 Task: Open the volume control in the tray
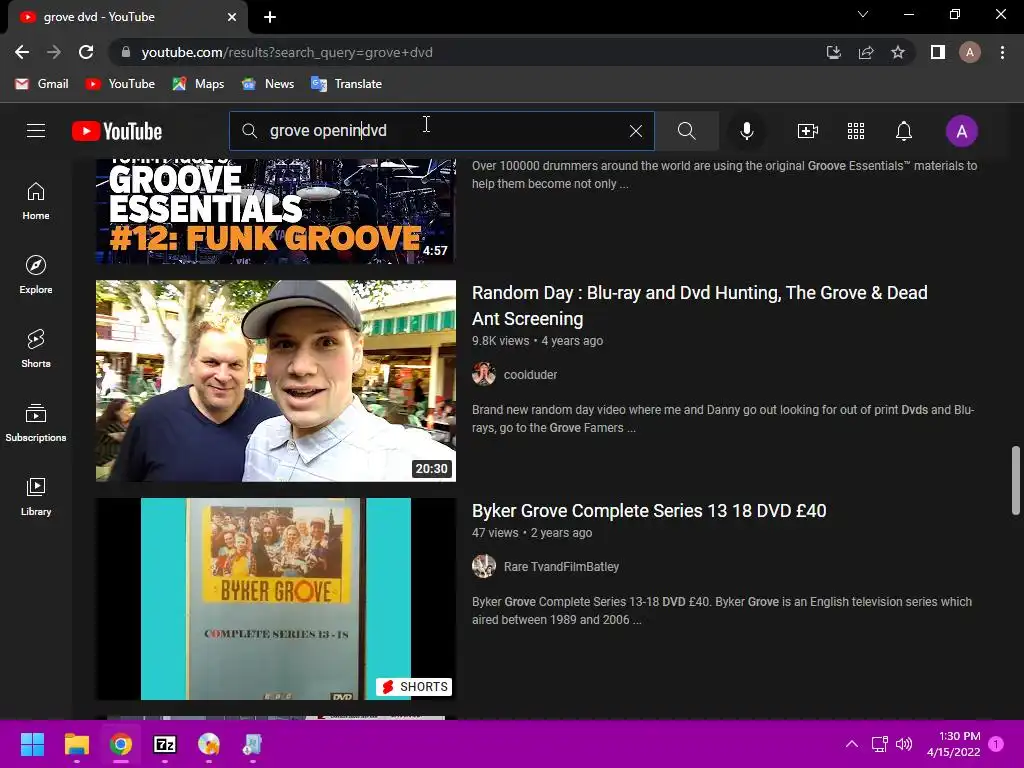tap(904, 744)
